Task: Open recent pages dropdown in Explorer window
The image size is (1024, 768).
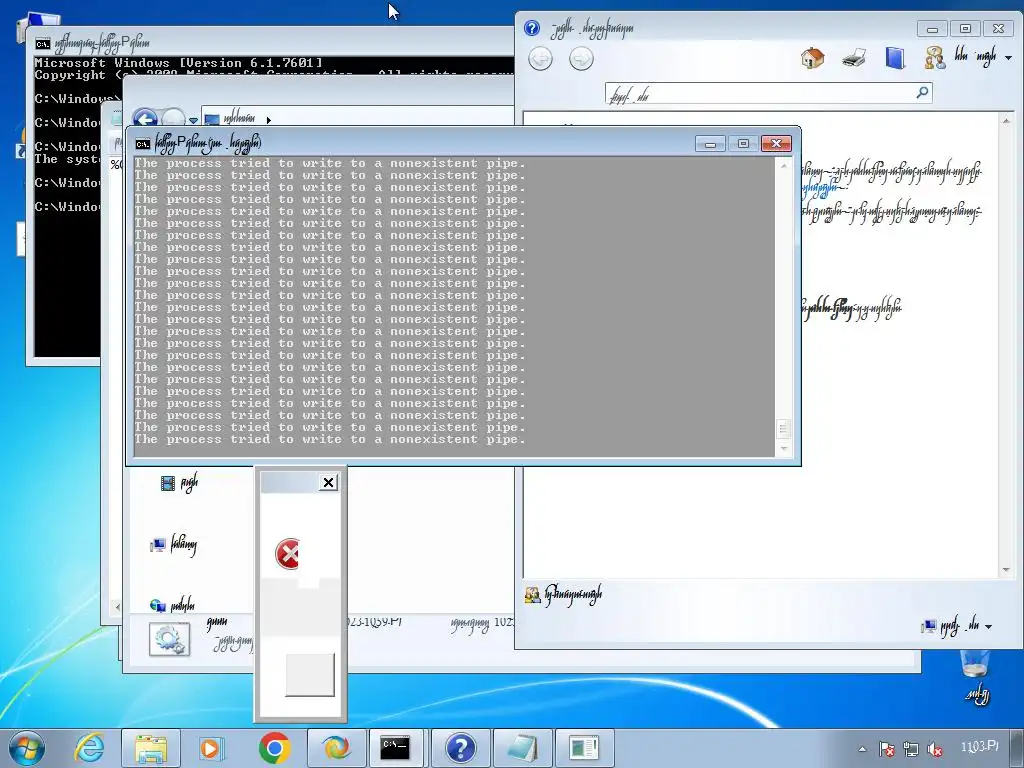Action: click(193, 121)
